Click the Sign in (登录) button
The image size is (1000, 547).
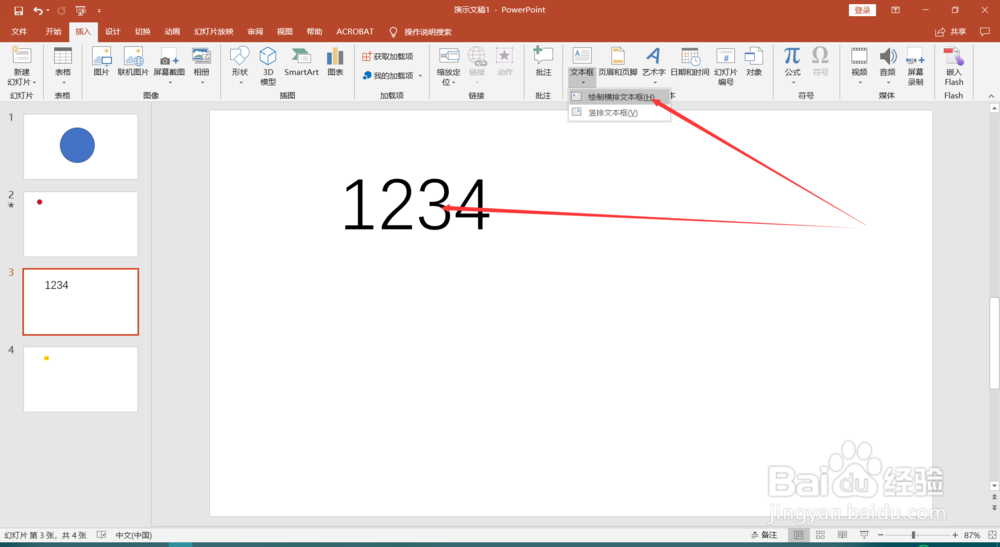coord(862,10)
